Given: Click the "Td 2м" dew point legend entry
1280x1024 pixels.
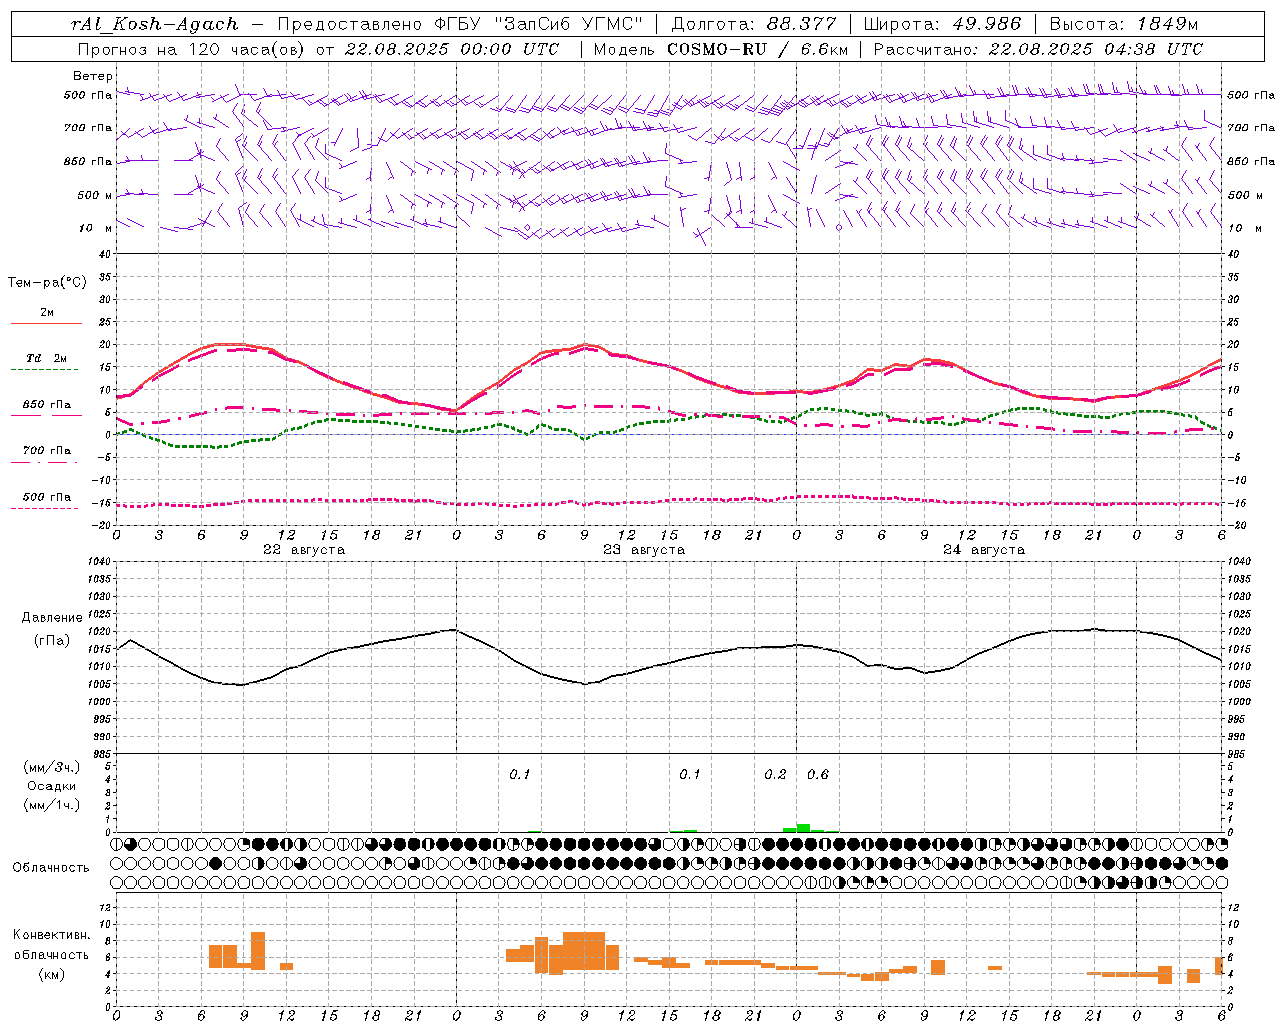Looking at the screenshot, I should point(46,358).
